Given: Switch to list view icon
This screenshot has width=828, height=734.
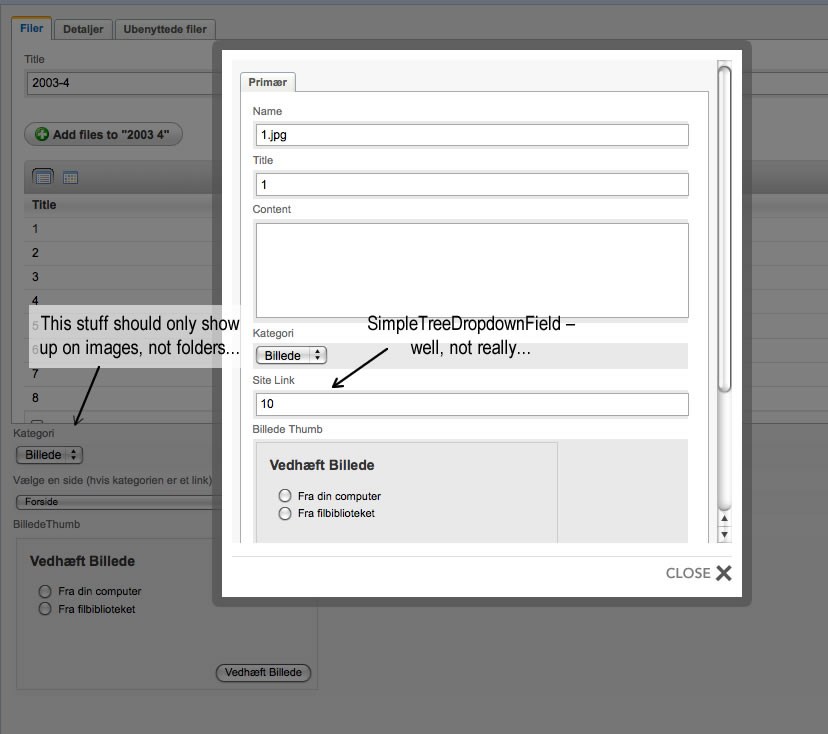Looking at the screenshot, I should (43, 177).
